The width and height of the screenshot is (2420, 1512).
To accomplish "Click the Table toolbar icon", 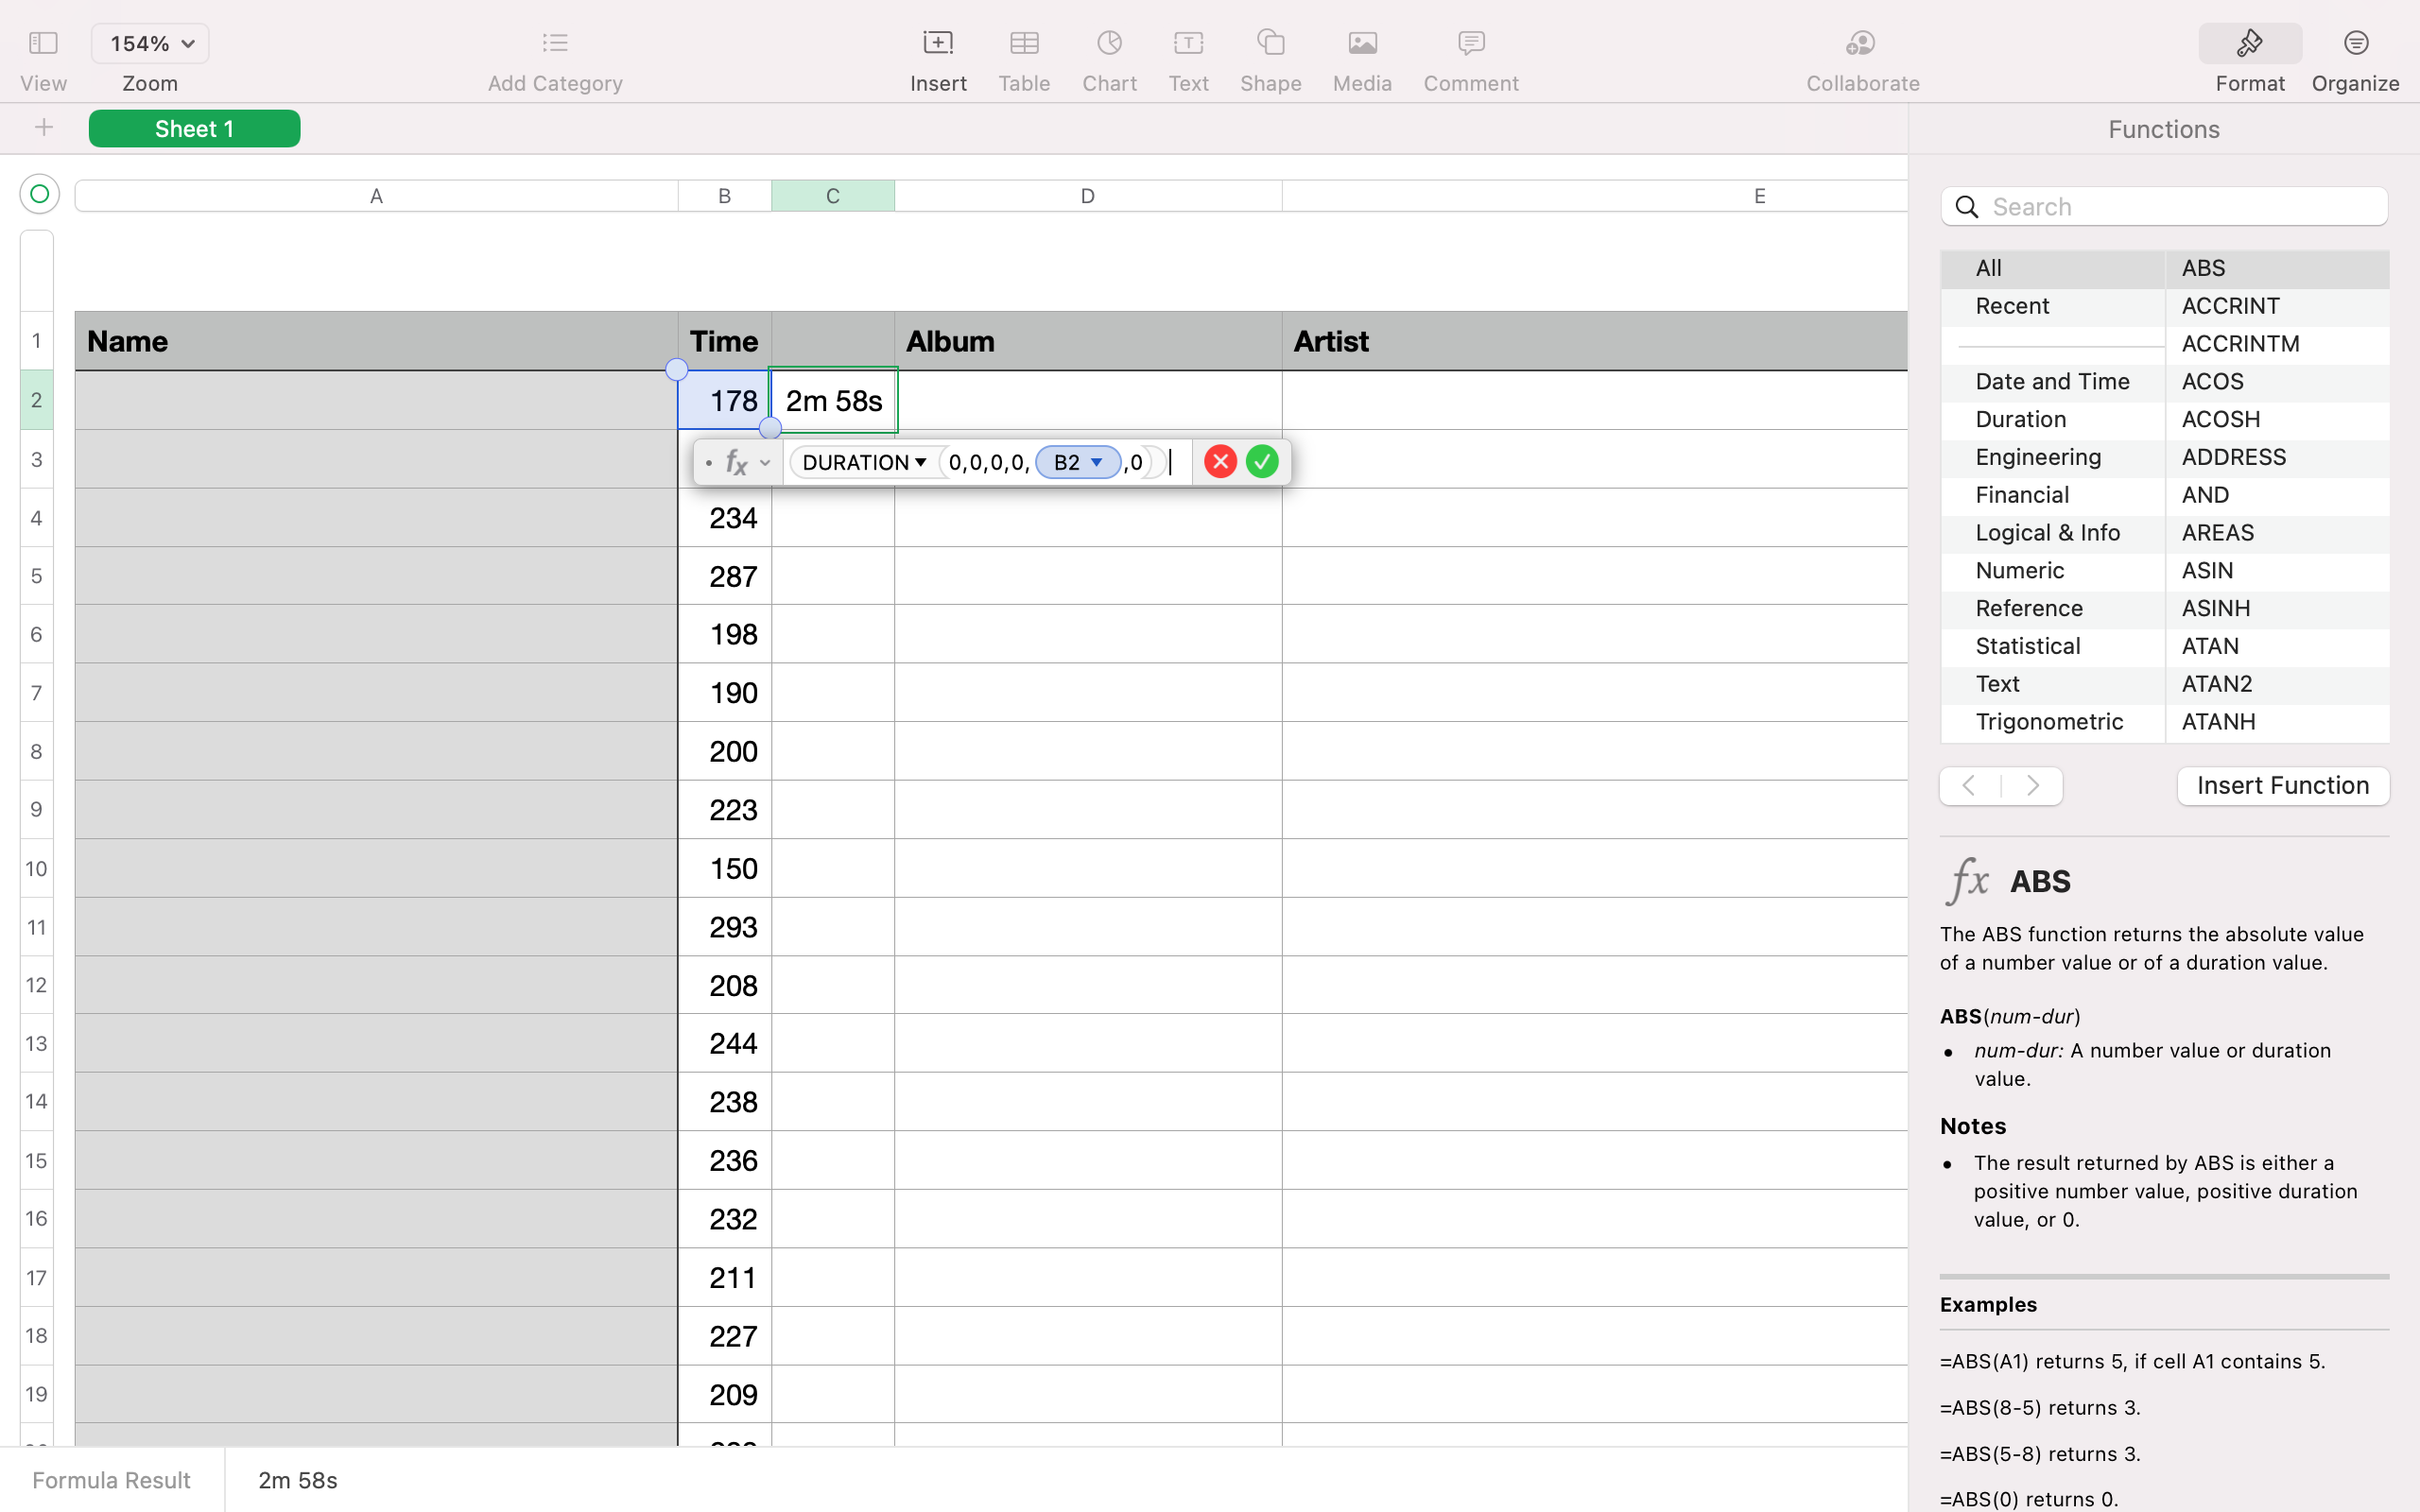I will 1023,43.
